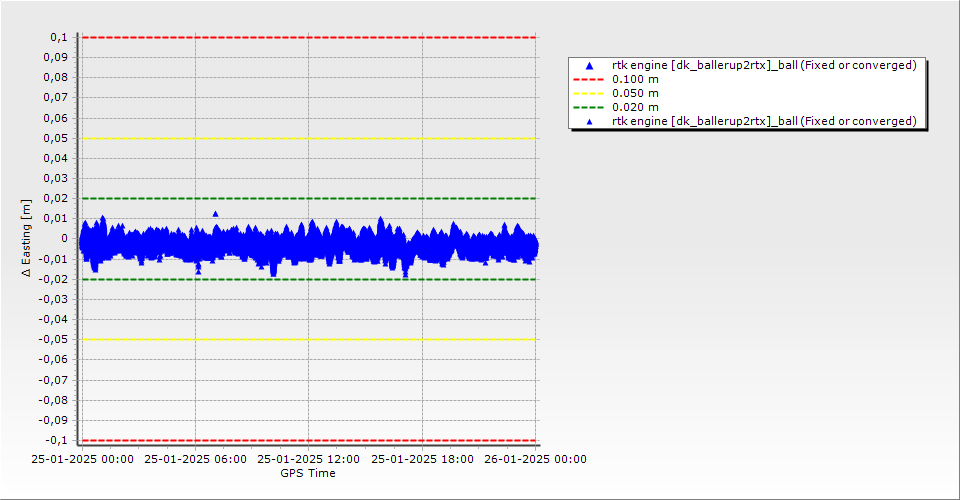Click the '0,02' y-axis tick label

[56, 198]
